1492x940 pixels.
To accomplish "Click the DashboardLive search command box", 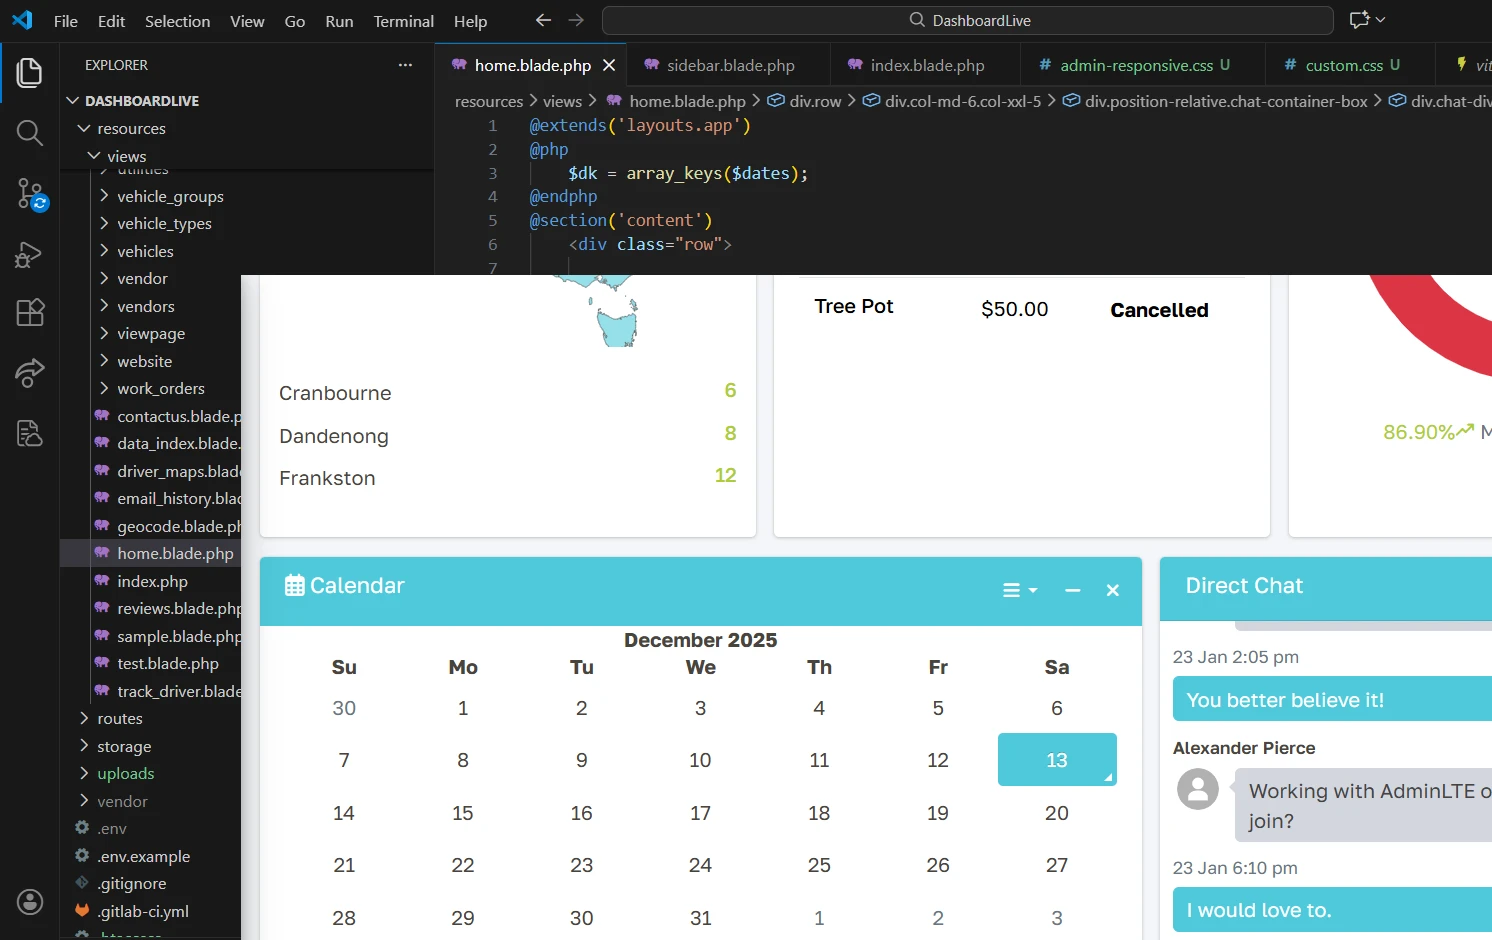I will tap(967, 20).
